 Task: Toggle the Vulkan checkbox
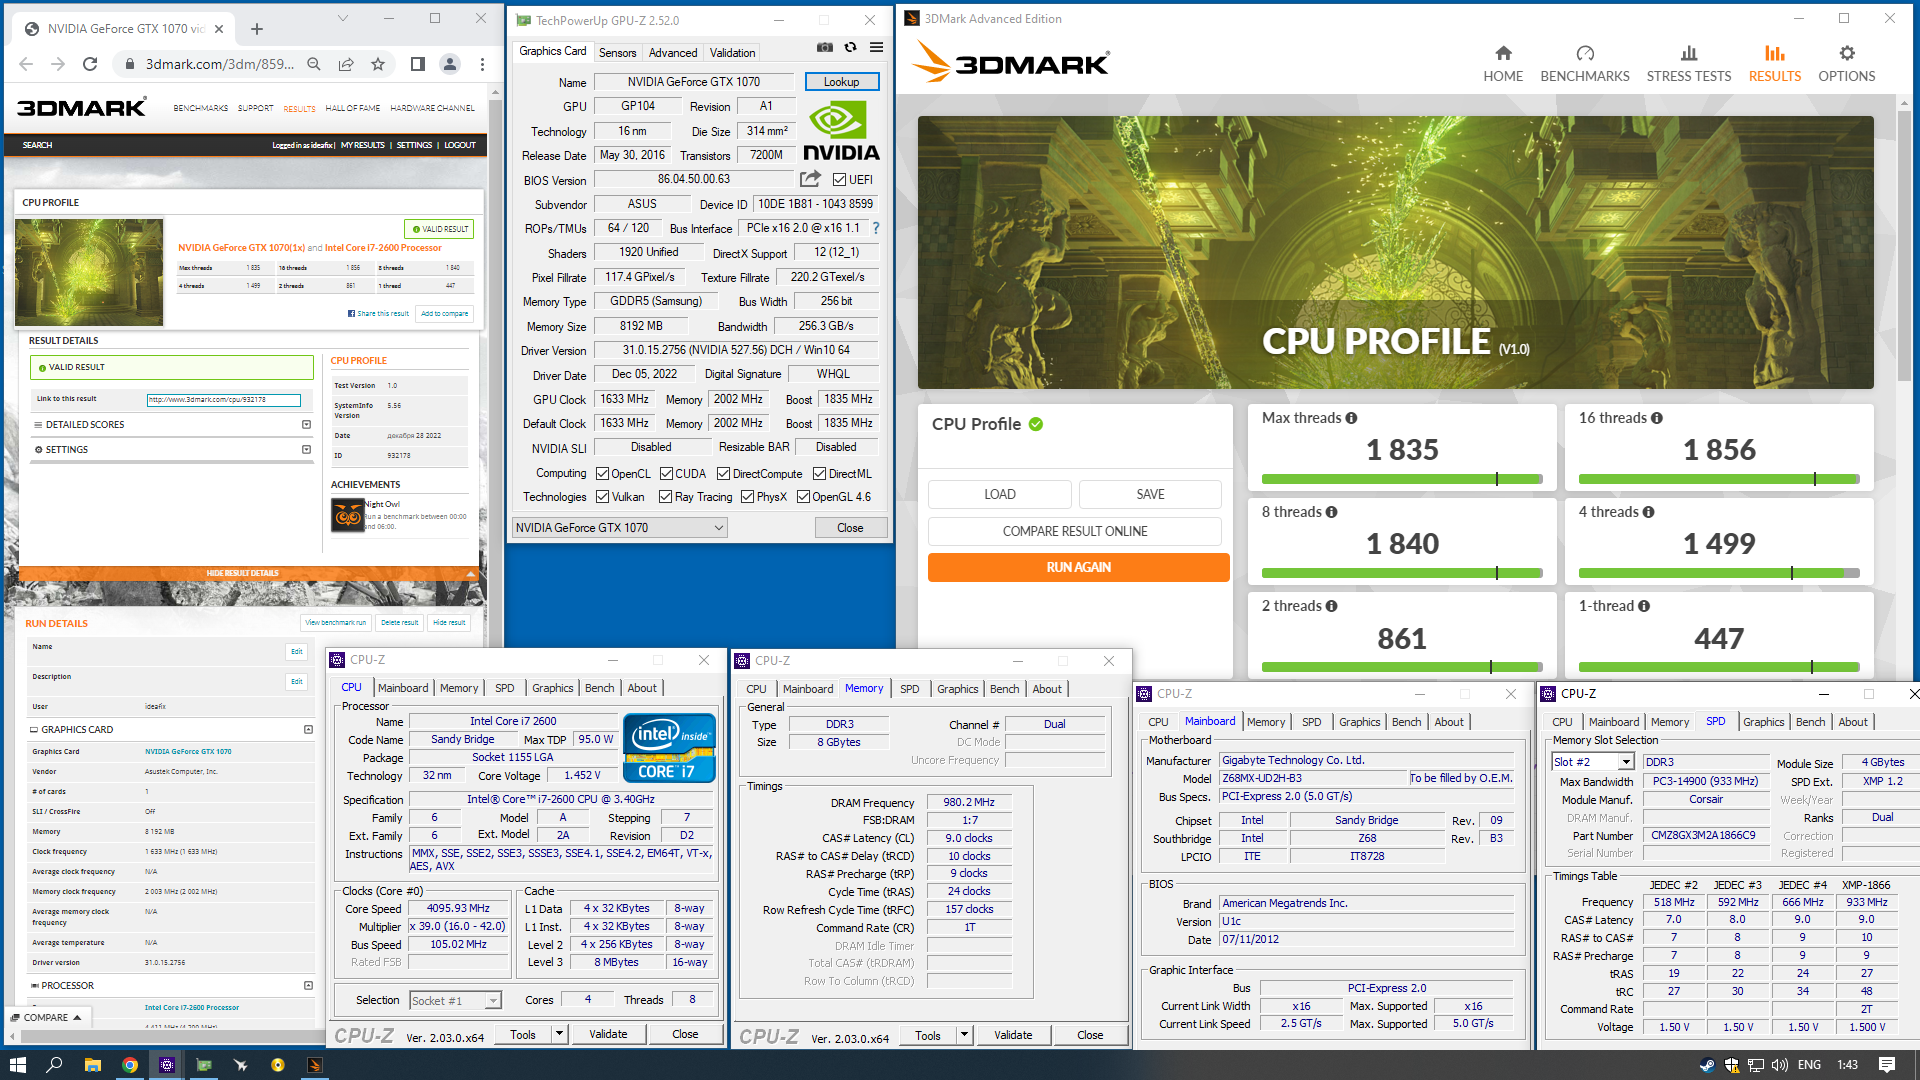(602, 497)
